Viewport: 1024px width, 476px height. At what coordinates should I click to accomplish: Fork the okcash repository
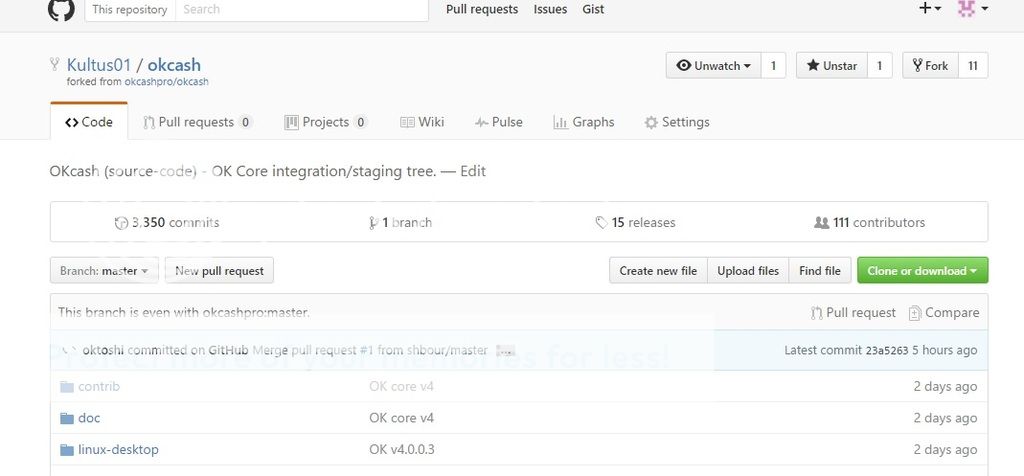(x=929, y=66)
